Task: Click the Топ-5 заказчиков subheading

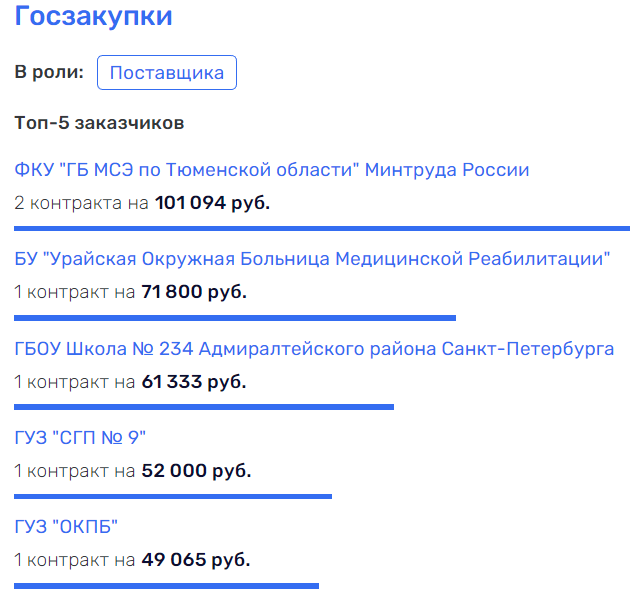Action: click(x=99, y=123)
